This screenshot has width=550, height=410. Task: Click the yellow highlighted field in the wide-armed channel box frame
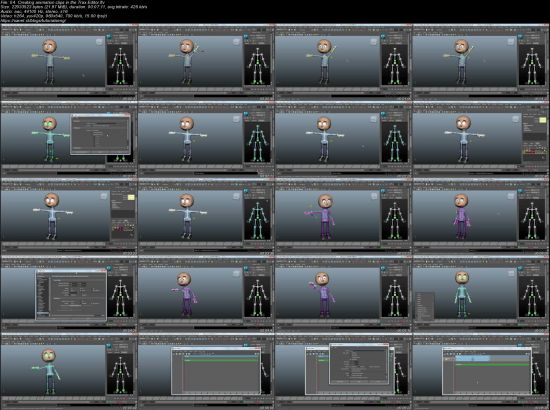542,120
